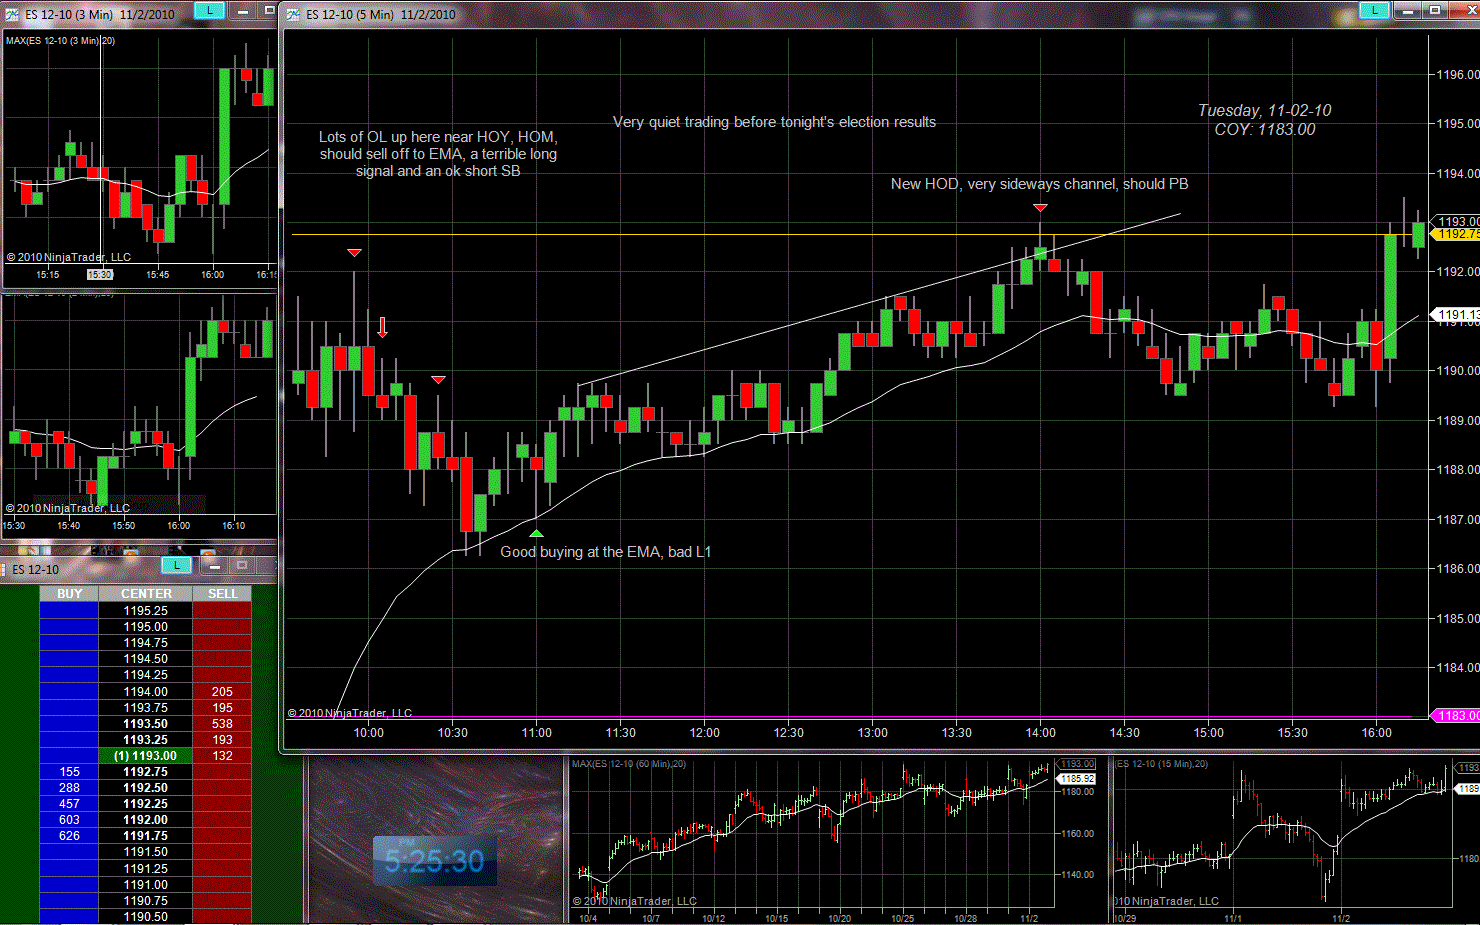Select the red triangle marker above New HOD bar
The height and width of the screenshot is (925, 1480).
[1040, 208]
